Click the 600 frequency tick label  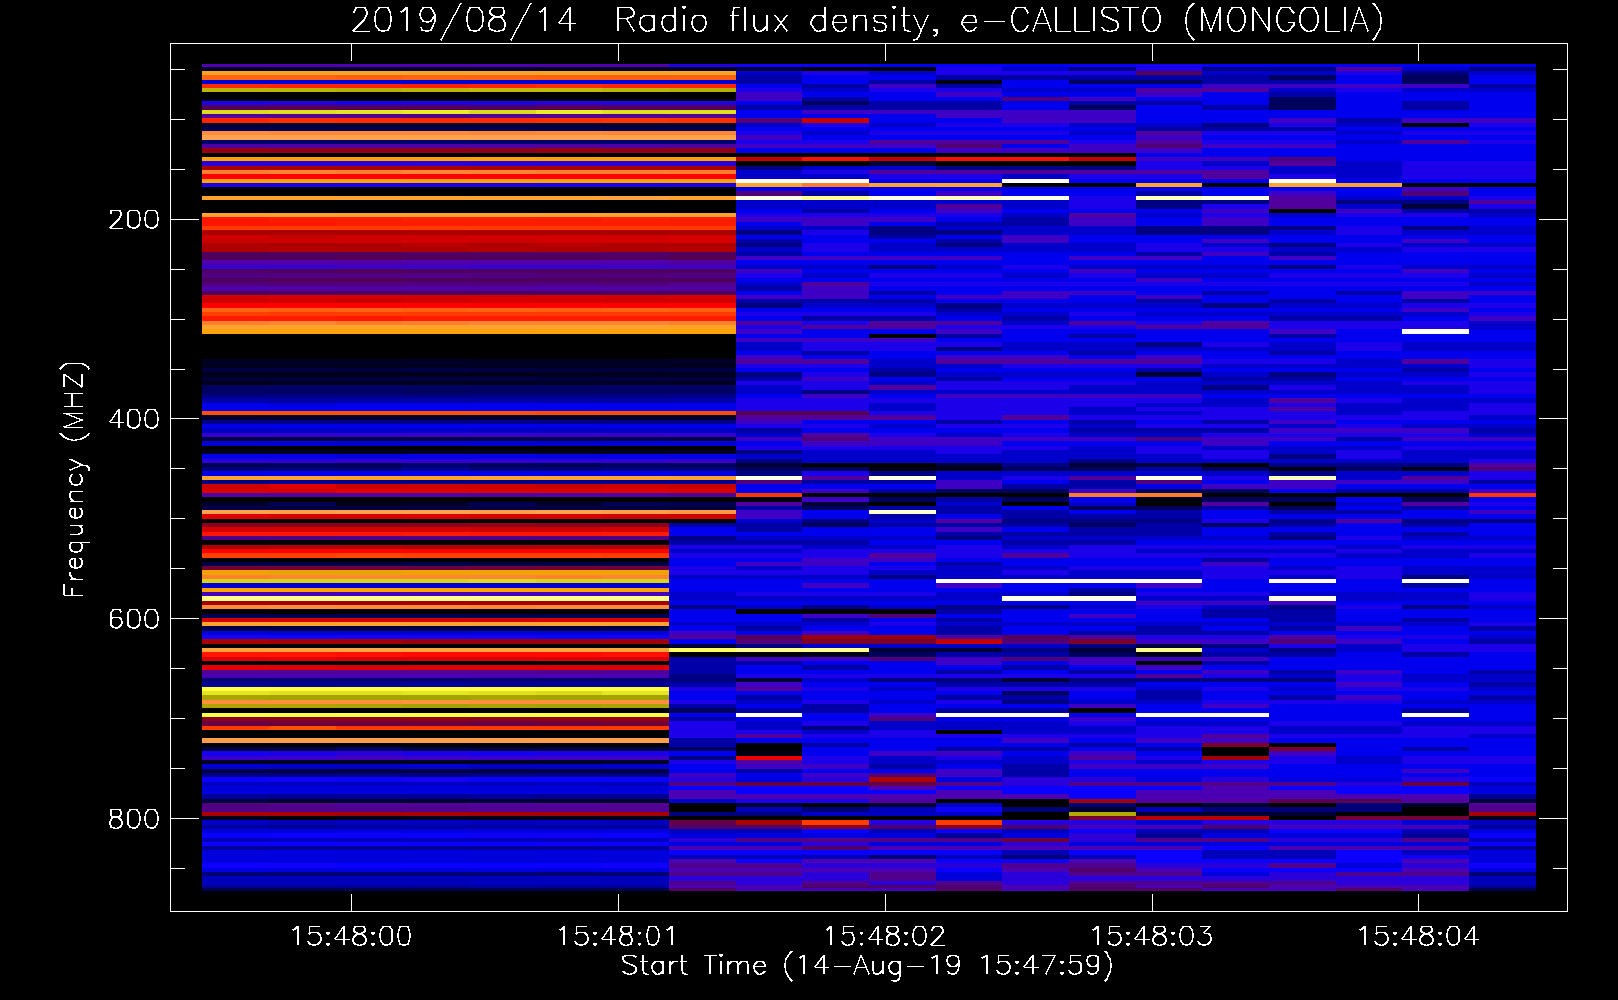pyautogui.click(x=134, y=619)
